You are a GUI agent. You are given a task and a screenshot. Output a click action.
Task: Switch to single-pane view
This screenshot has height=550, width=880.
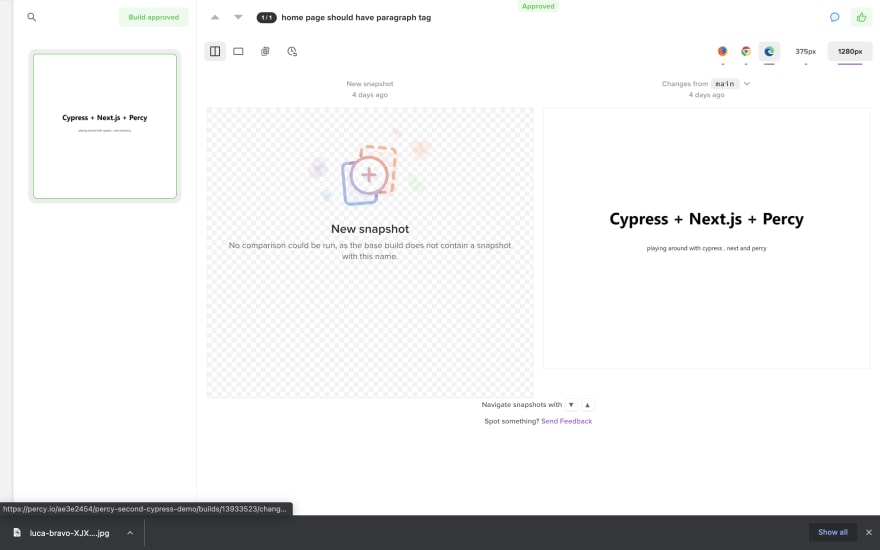(x=239, y=51)
